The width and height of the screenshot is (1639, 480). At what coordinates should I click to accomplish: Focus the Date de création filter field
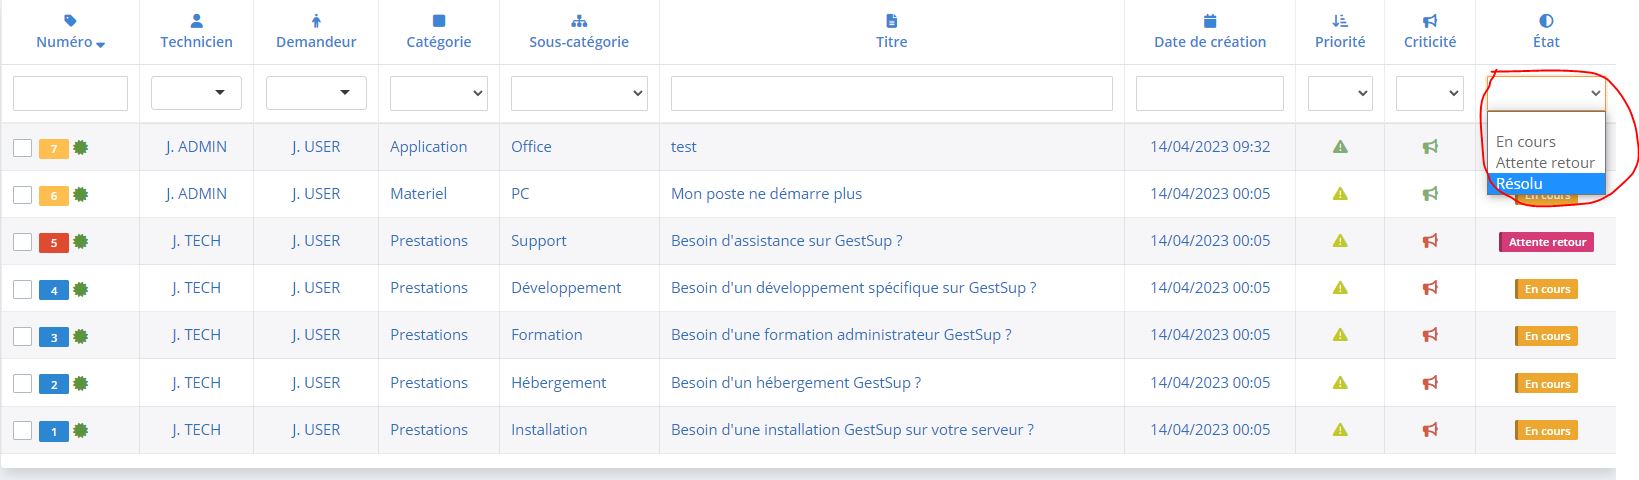(x=1210, y=93)
